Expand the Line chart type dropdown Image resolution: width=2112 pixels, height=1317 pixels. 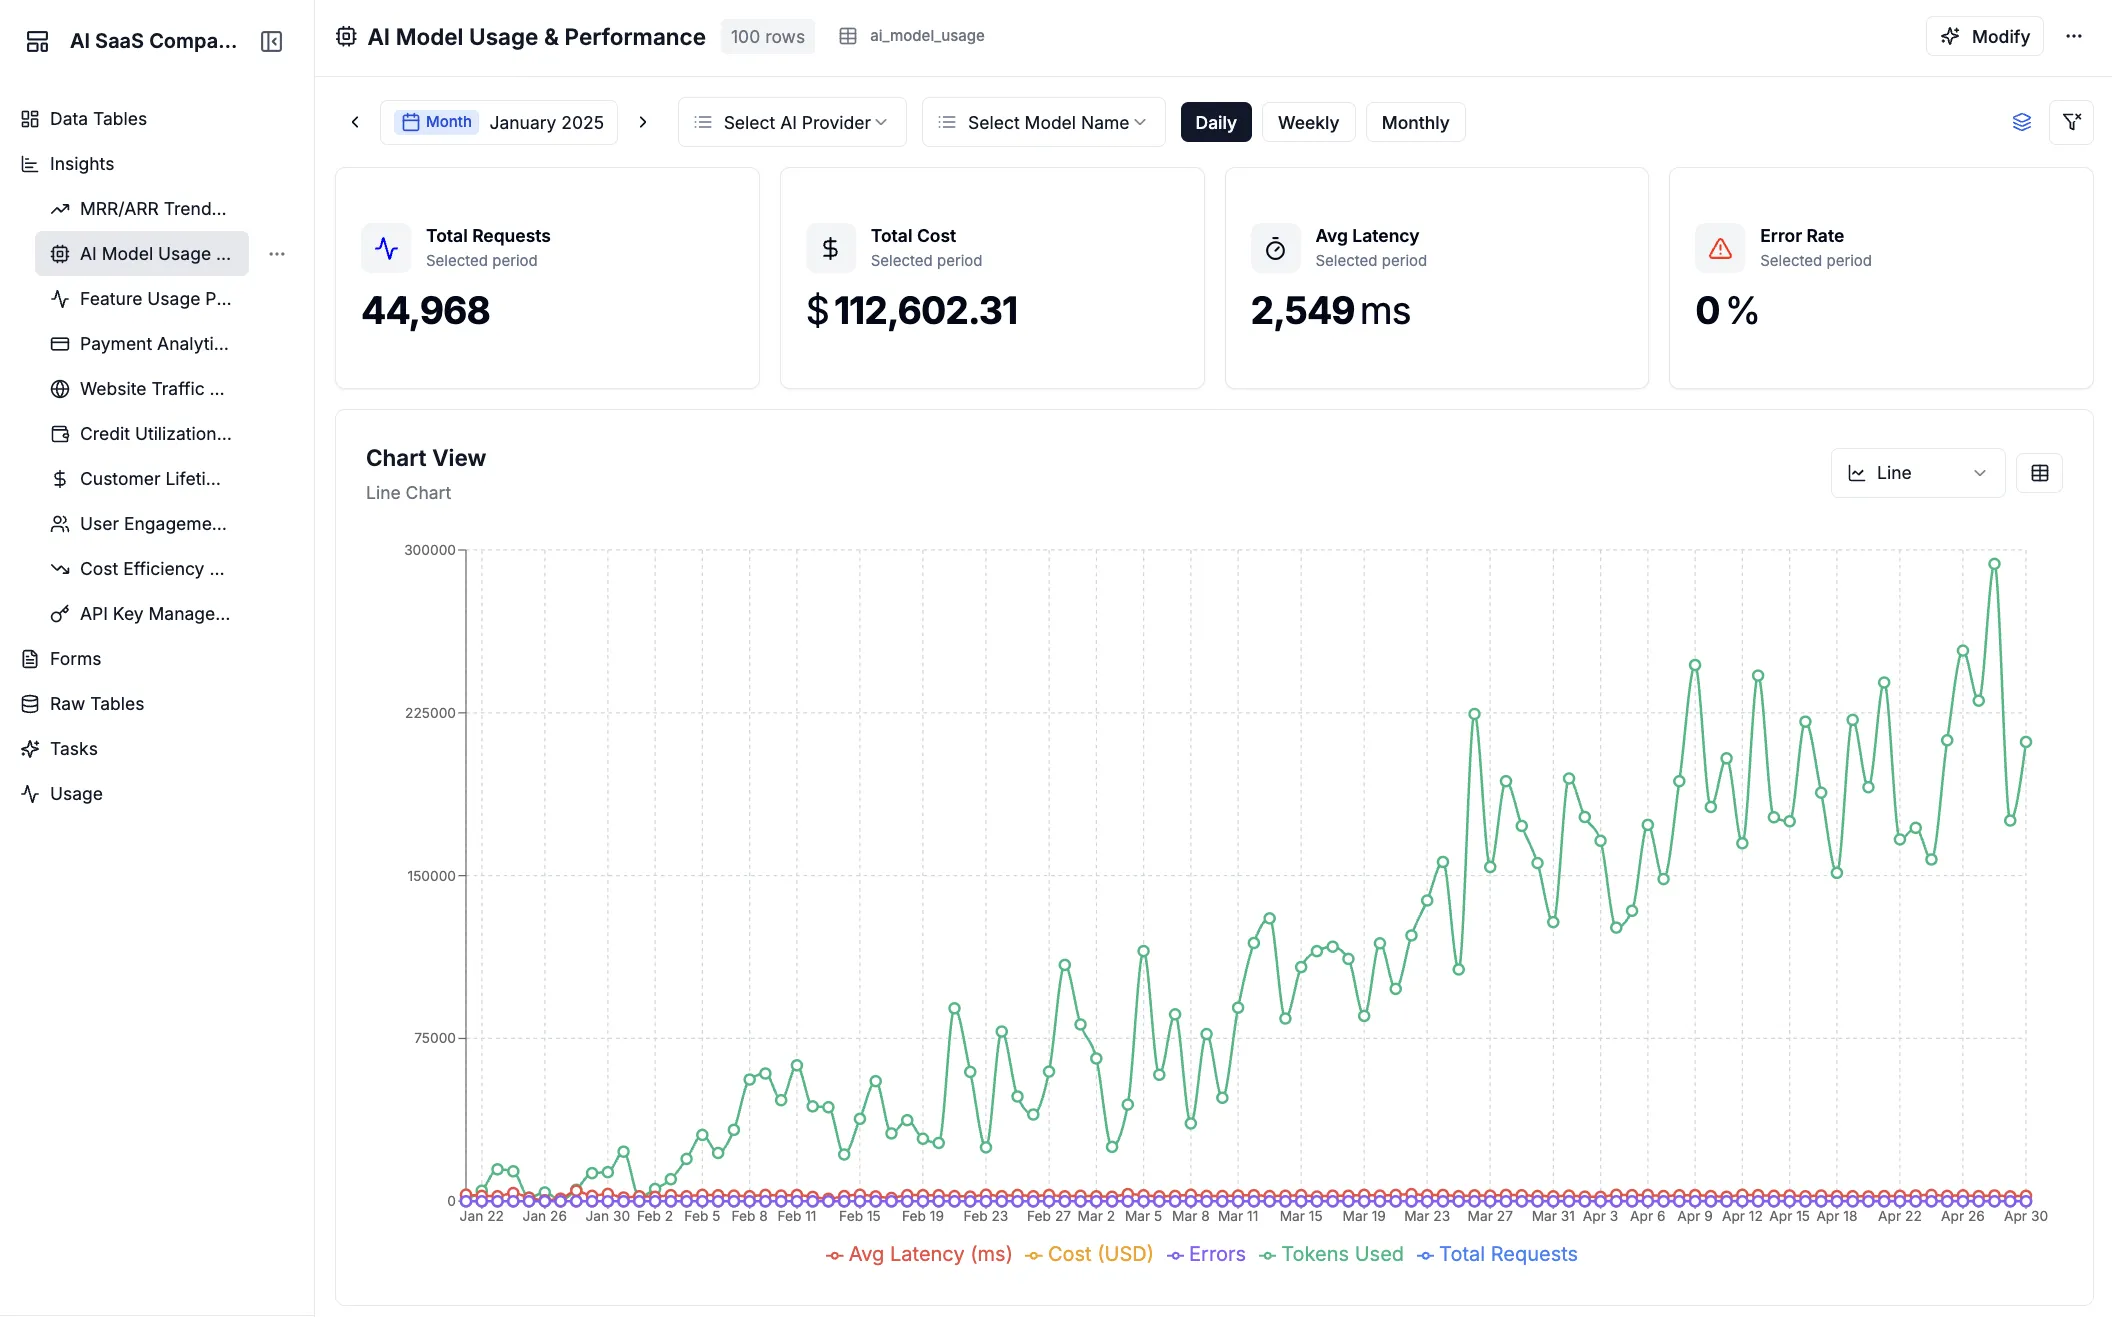click(x=1917, y=473)
